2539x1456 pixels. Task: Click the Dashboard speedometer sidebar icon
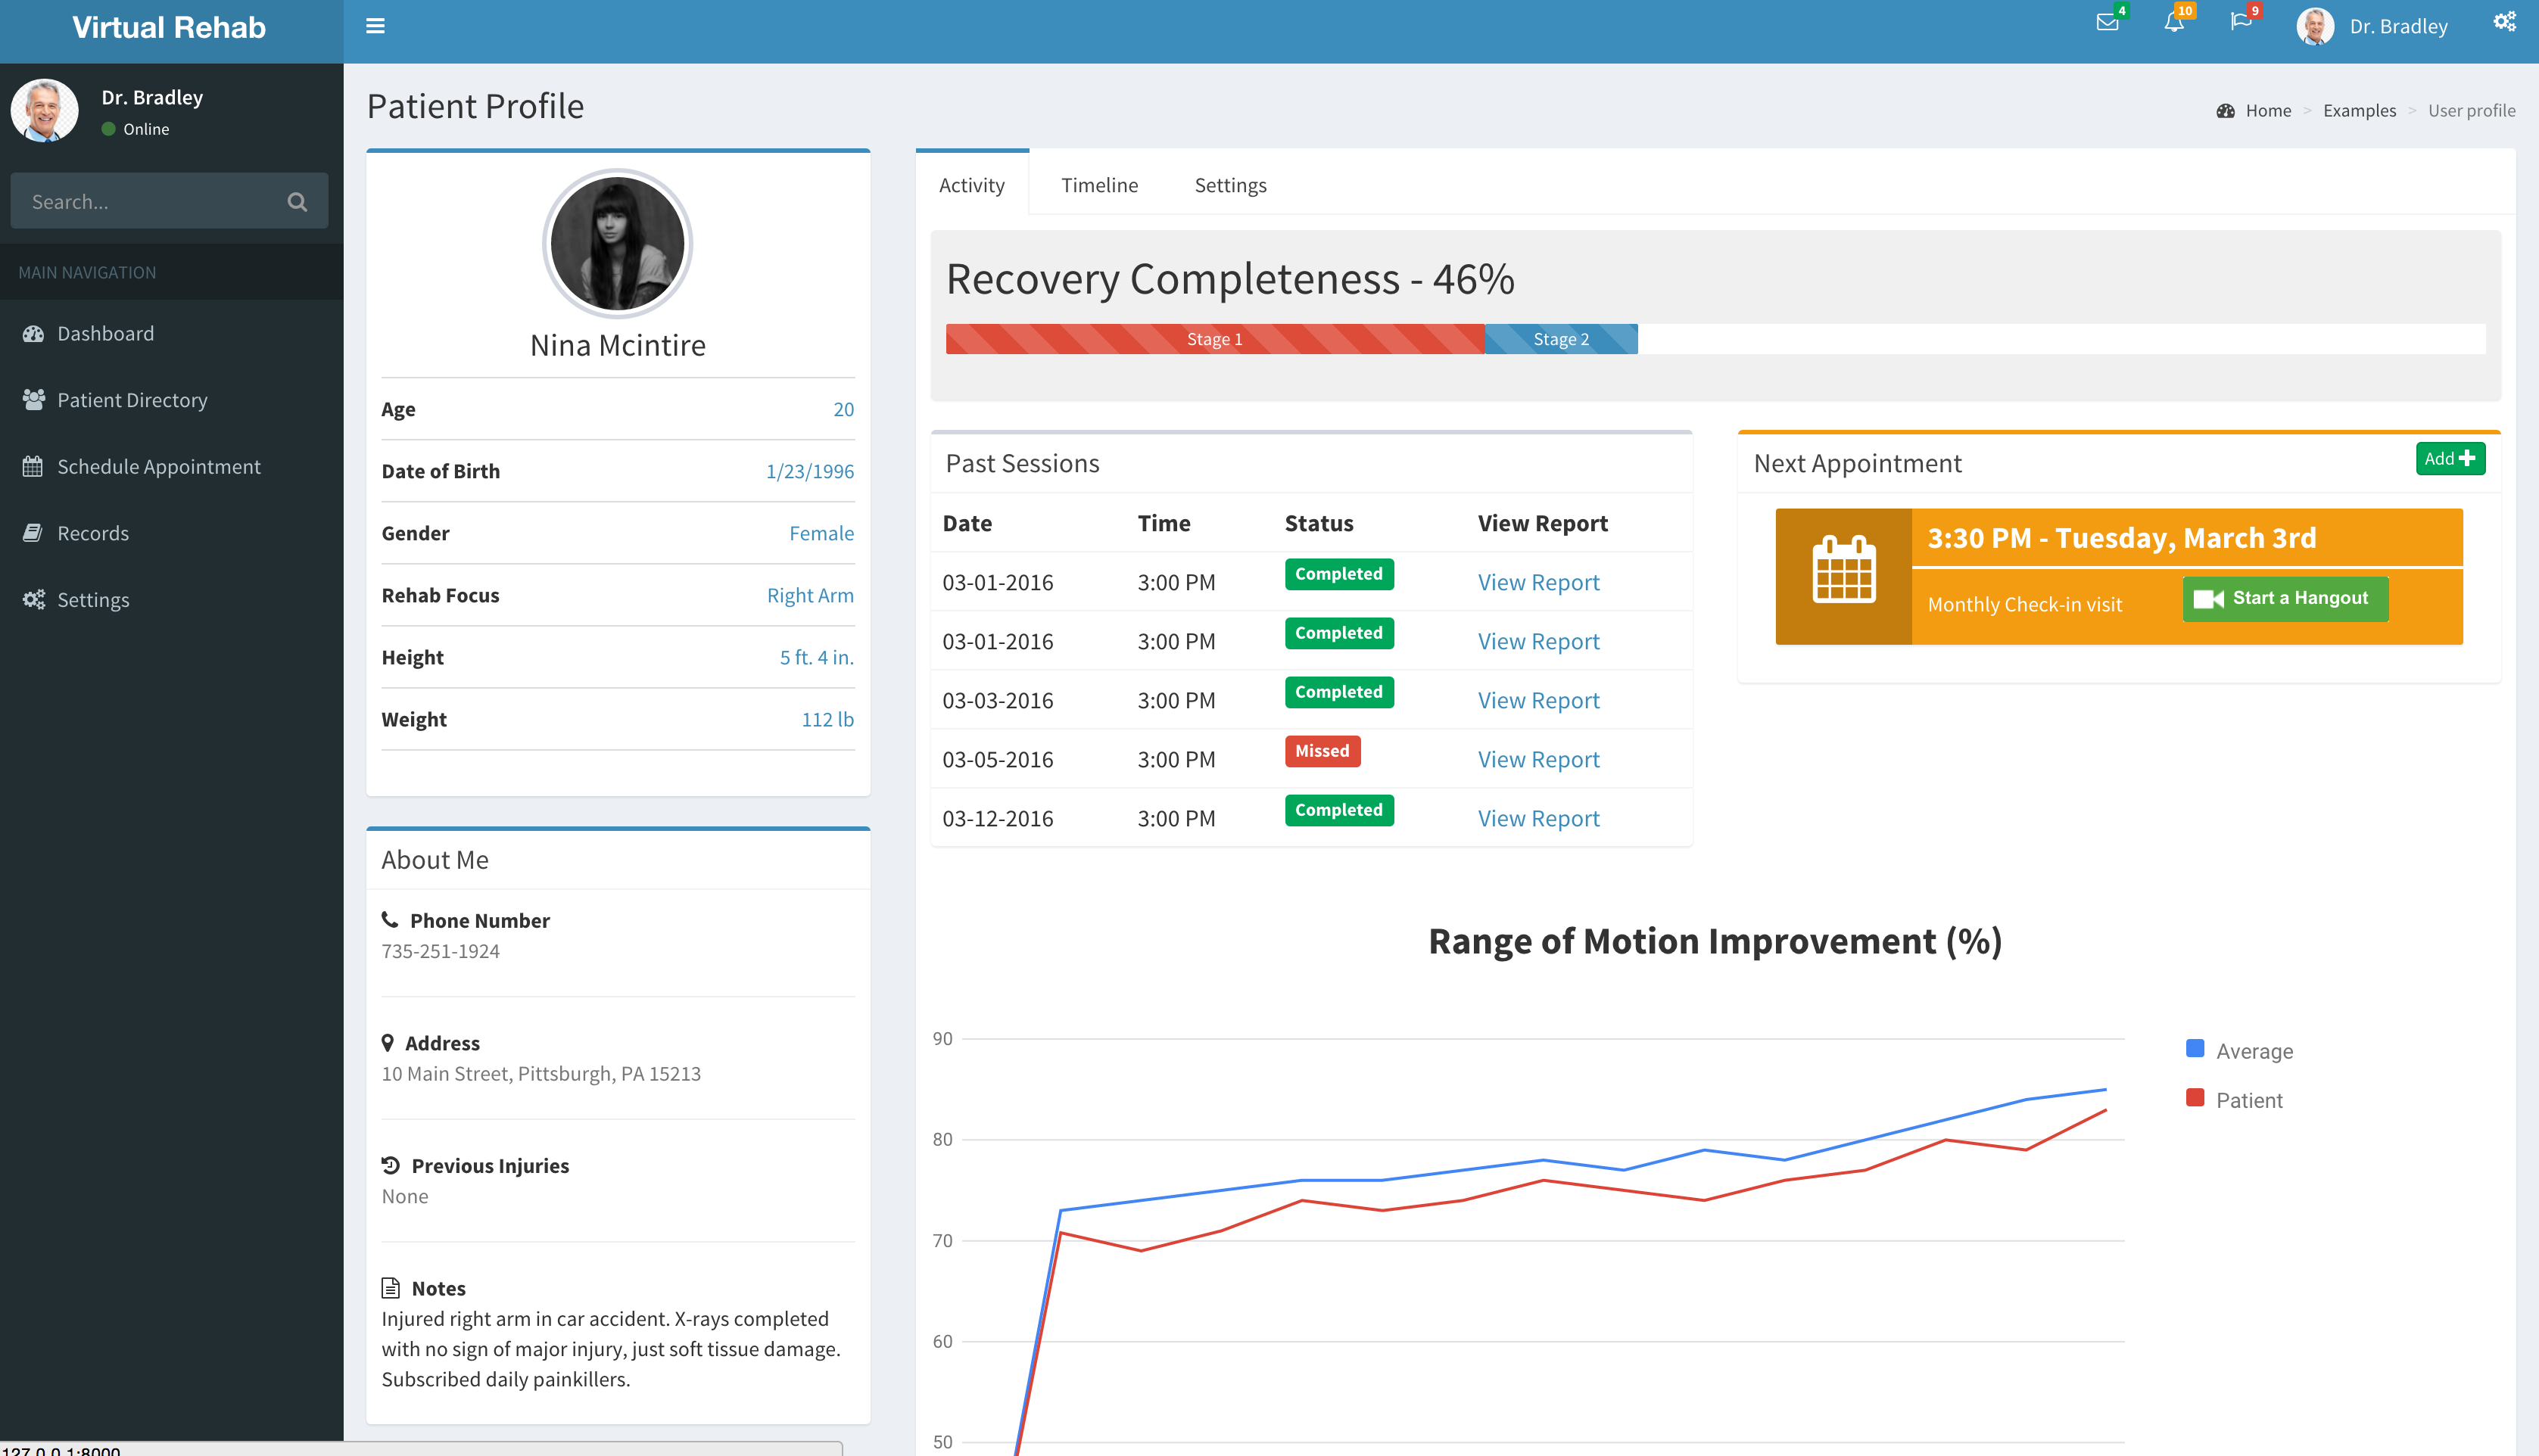34,334
